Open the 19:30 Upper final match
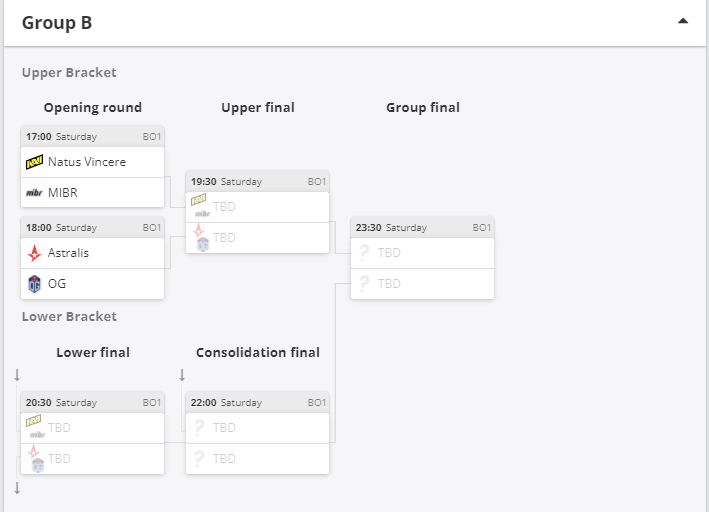This screenshot has width=709, height=512. (257, 182)
